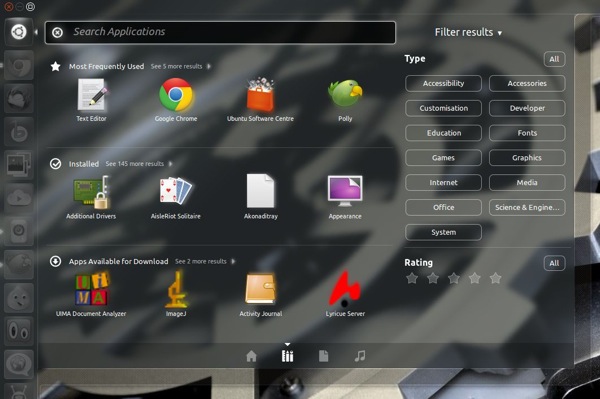Set rating filter to five stars
600x399 pixels.
tap(495, 278)
